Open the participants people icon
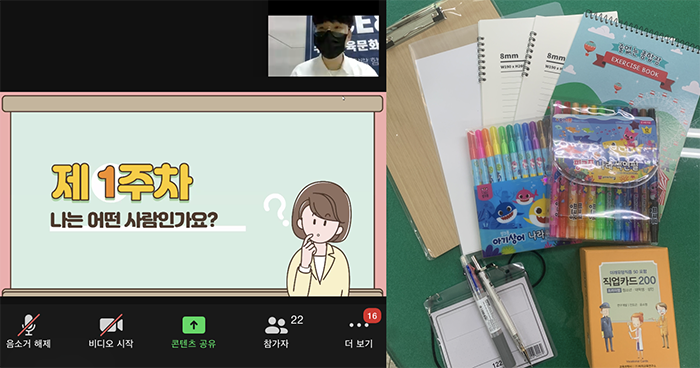 276,326
